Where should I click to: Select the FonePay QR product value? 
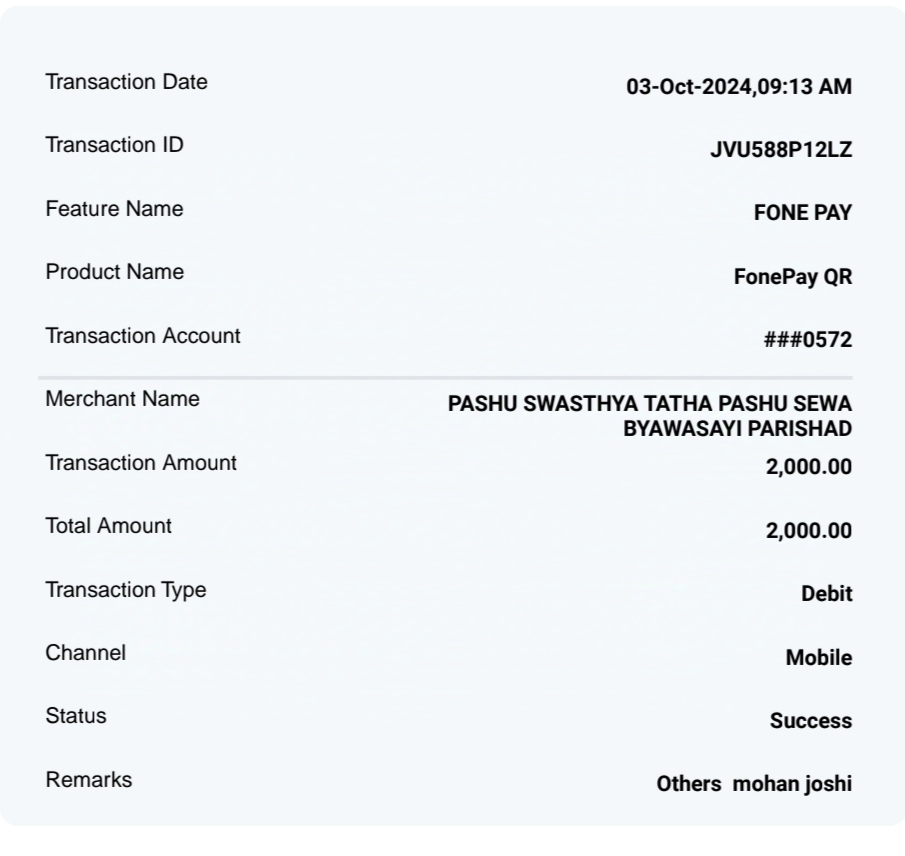792,276
